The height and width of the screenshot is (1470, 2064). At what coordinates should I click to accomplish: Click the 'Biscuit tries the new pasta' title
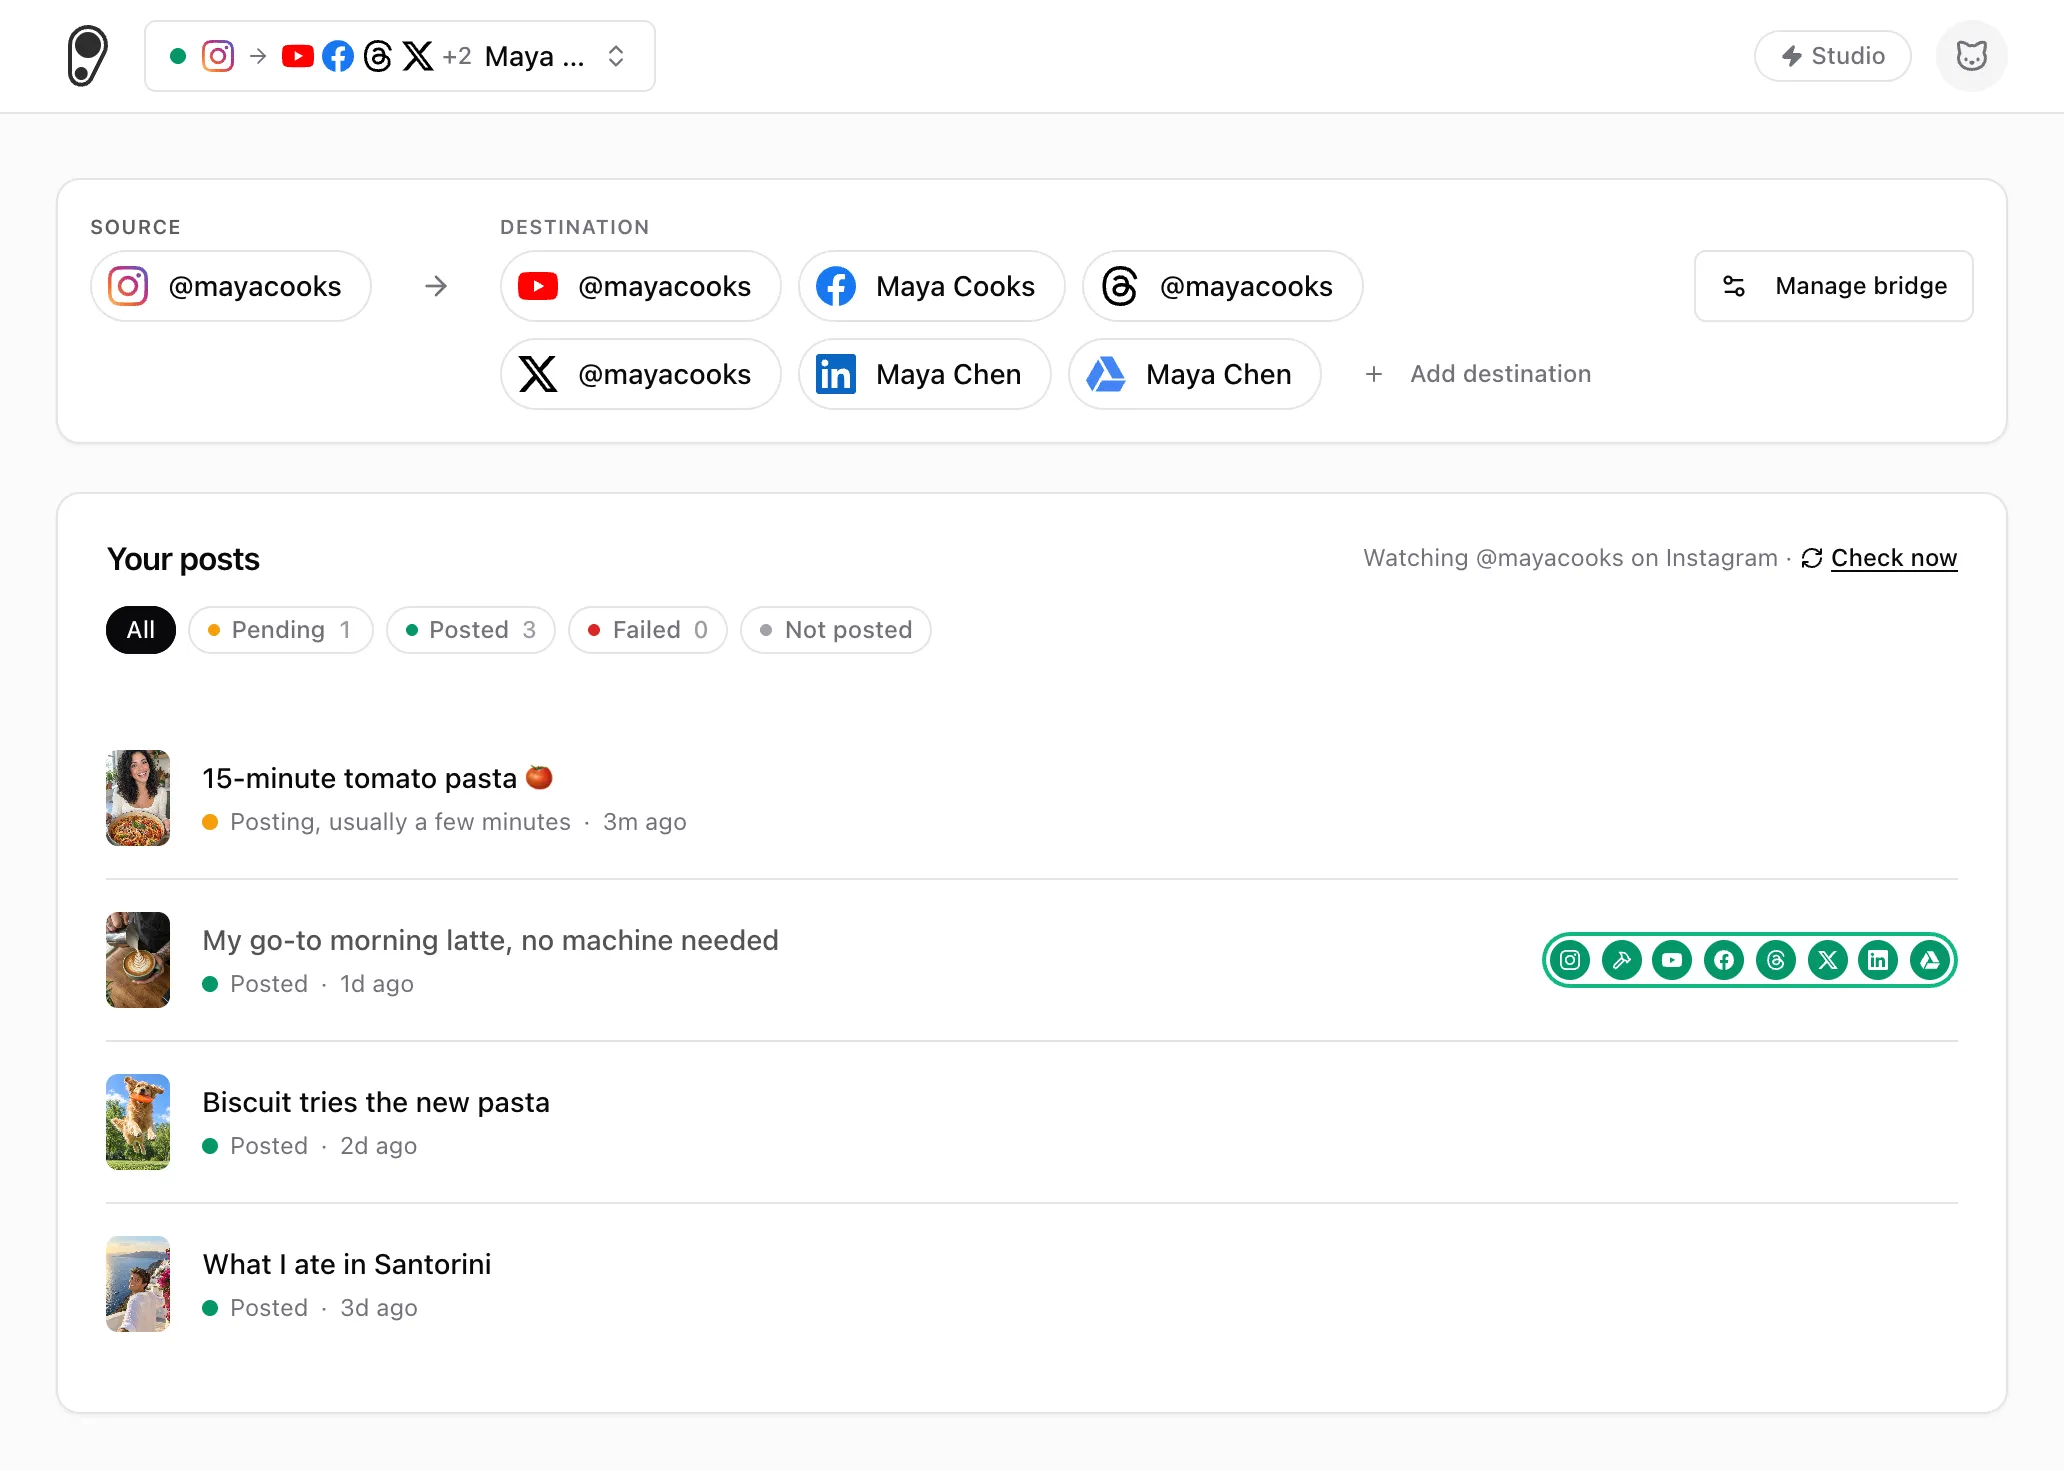(376, 1102)
